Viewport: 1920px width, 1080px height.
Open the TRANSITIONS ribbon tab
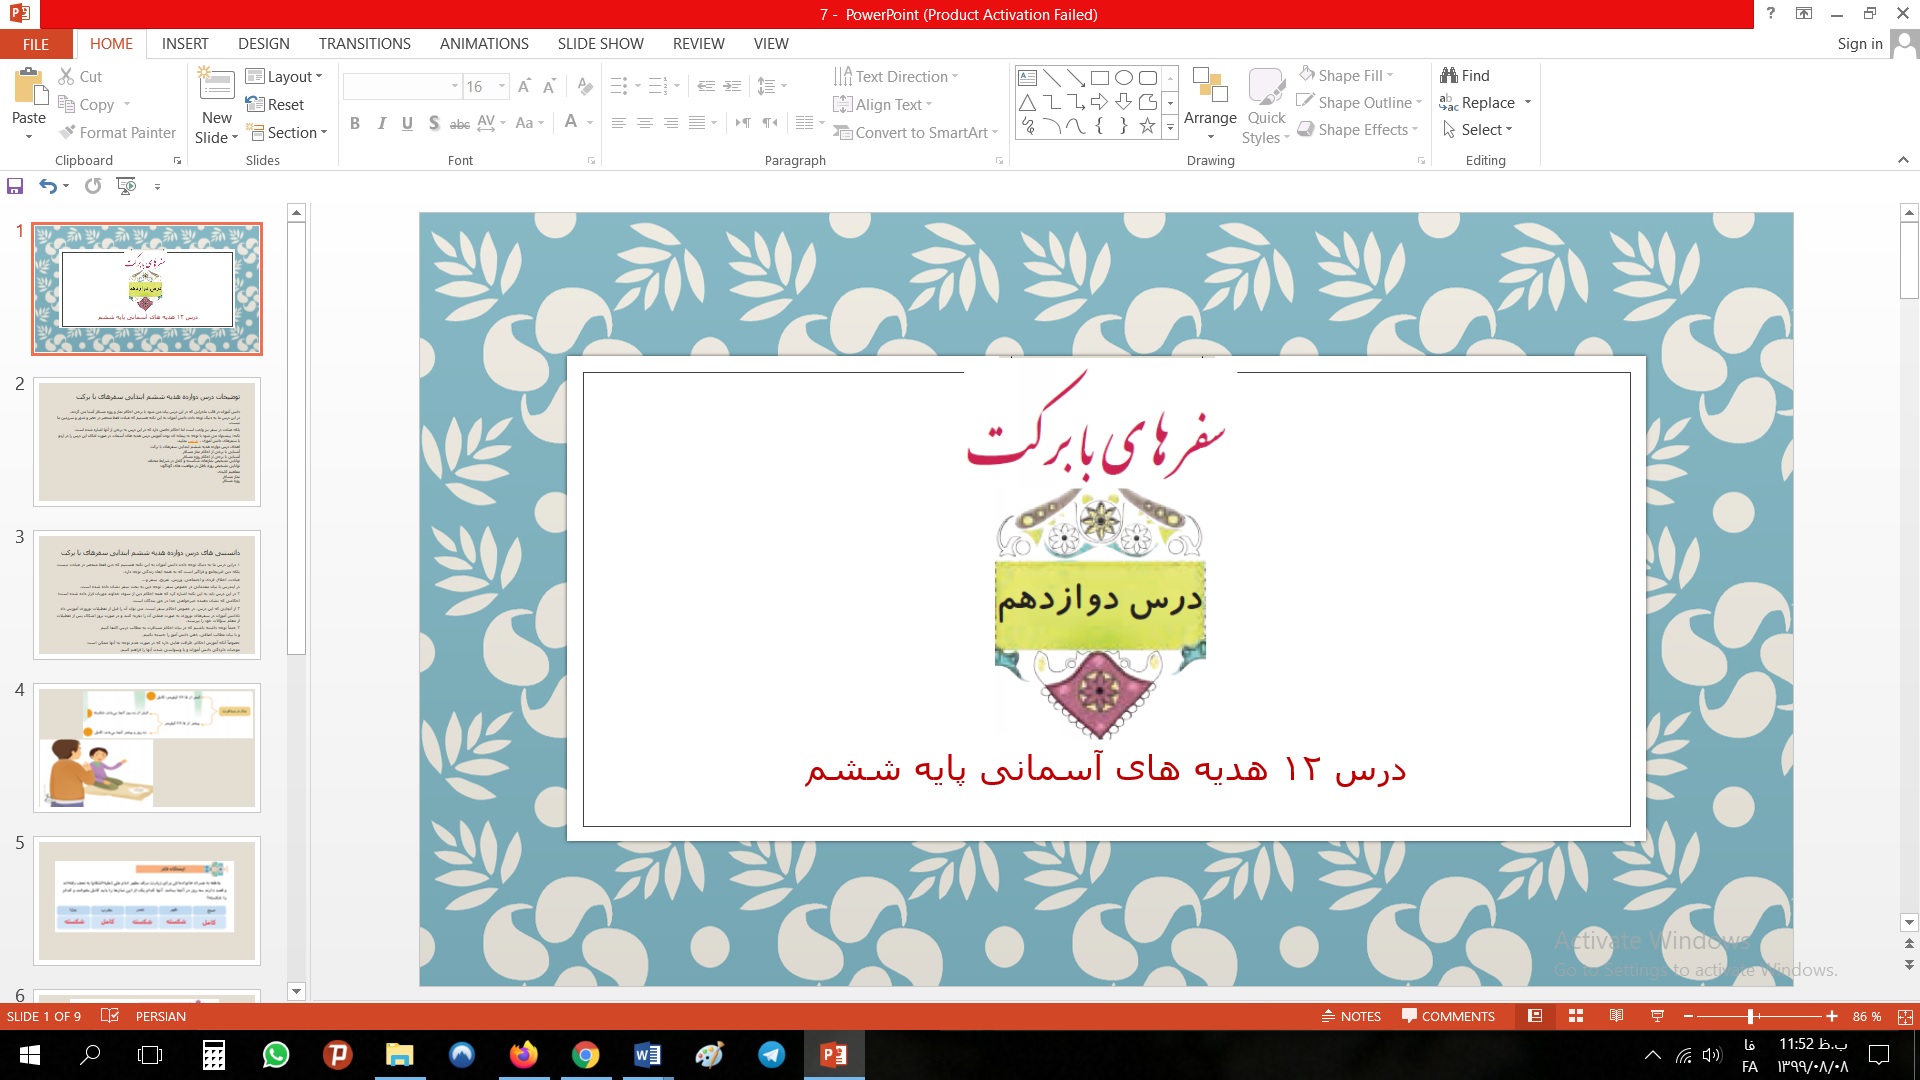(364, 44)
